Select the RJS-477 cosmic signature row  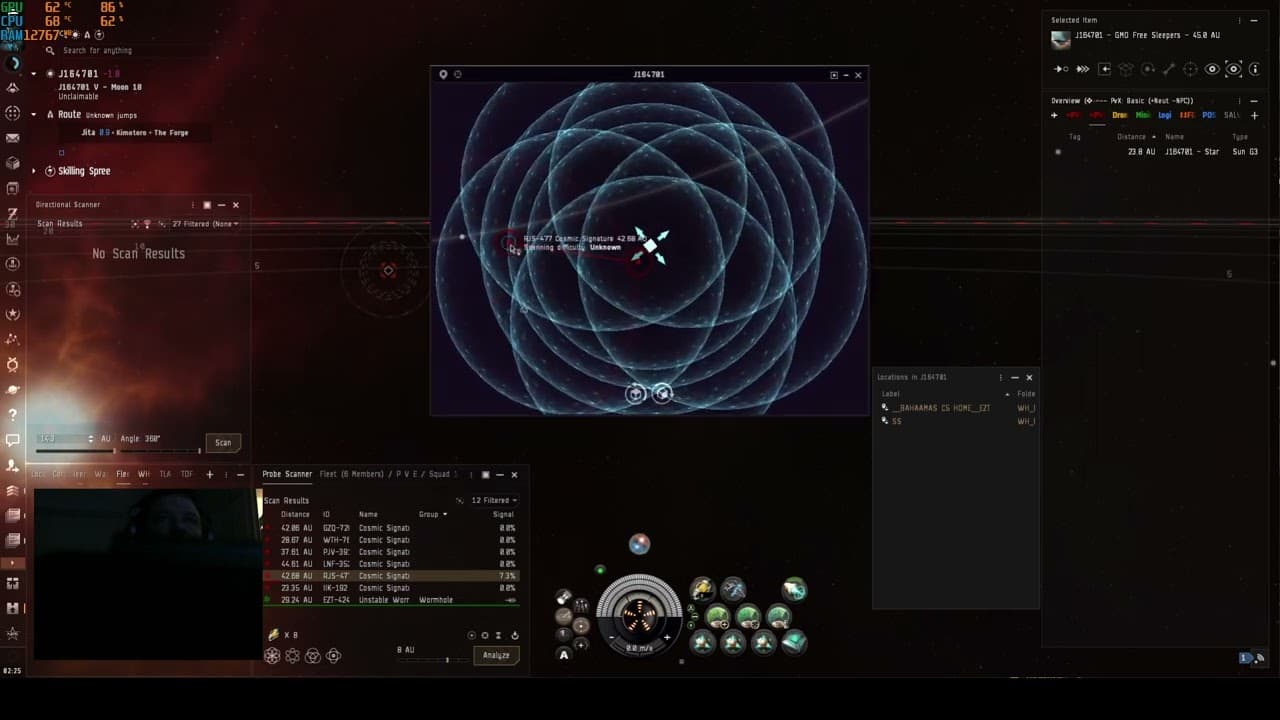click(390, 576)
